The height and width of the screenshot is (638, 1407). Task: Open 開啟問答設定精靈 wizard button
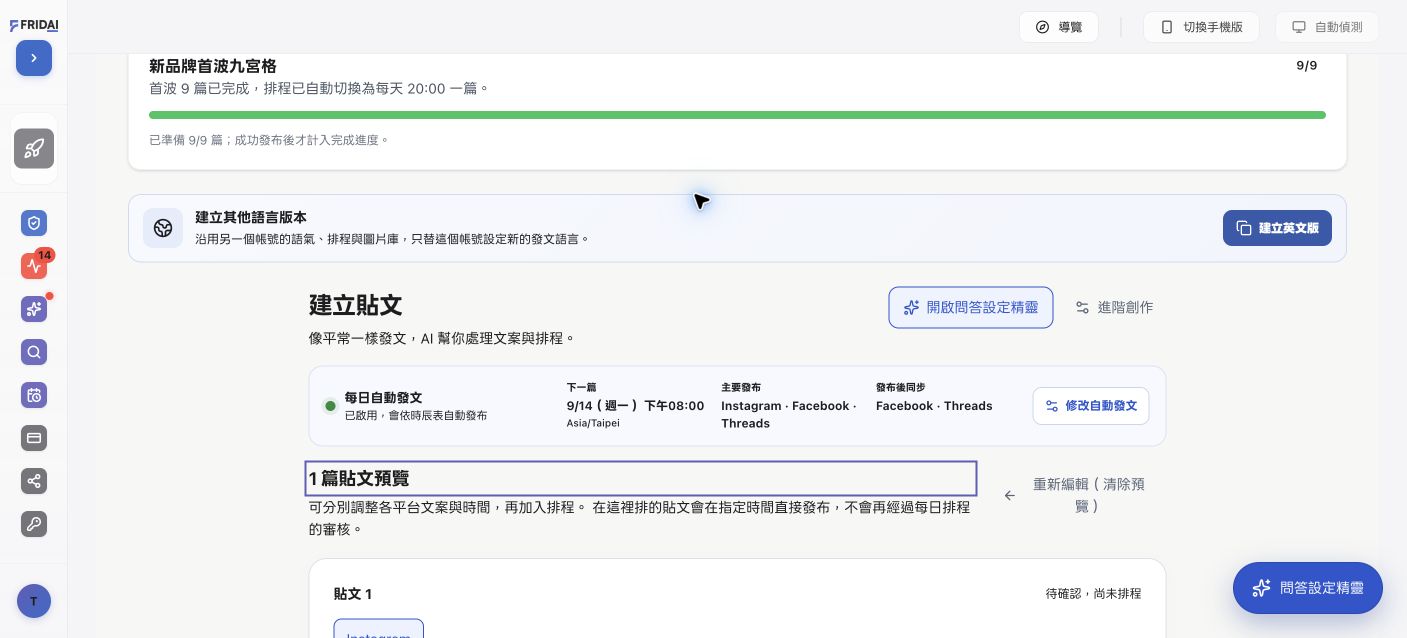click(971, 308)
